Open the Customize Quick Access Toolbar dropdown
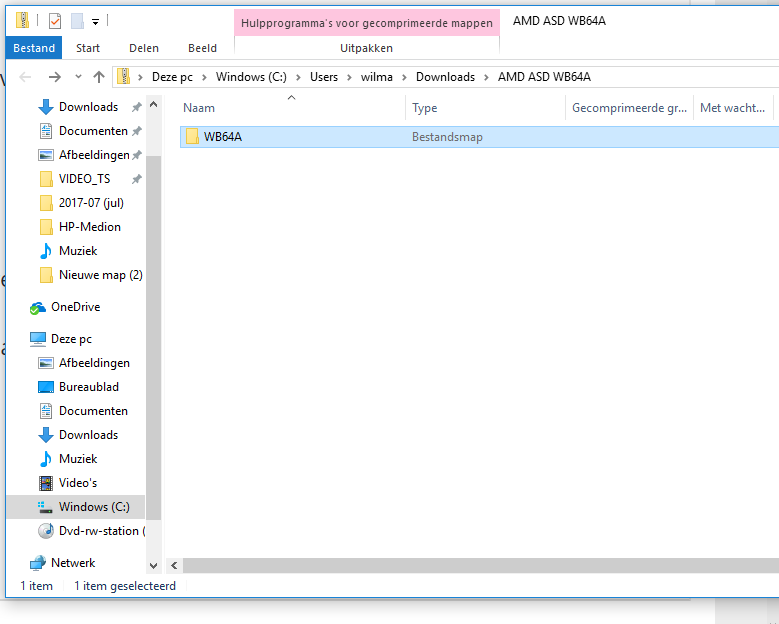This screenshot has width=779, height=624. (95, 21)
